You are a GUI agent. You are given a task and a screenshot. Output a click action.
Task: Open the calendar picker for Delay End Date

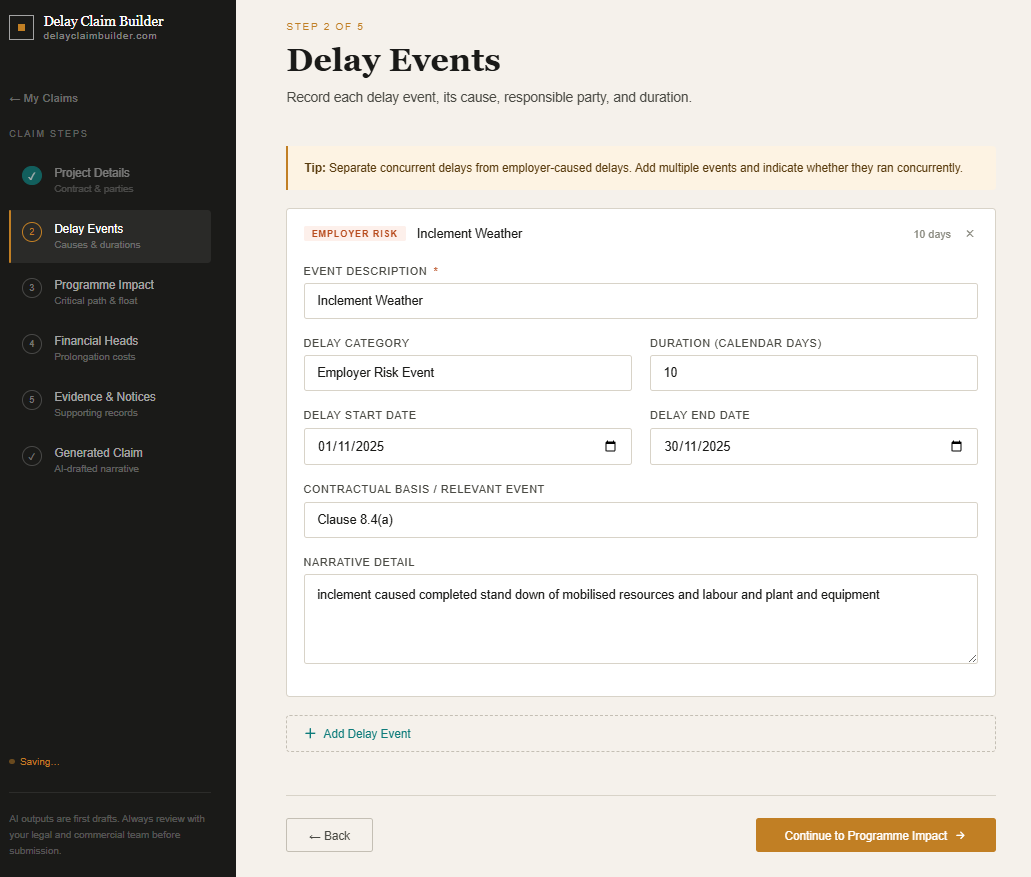tap(957, 446)
